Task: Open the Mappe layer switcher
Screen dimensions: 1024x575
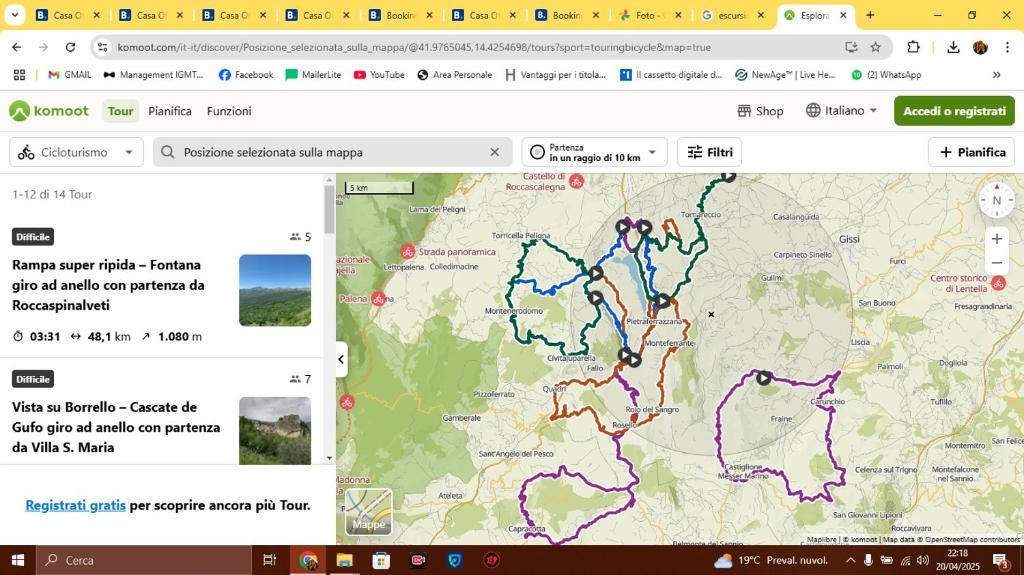Action: click(x=368, y=511)
